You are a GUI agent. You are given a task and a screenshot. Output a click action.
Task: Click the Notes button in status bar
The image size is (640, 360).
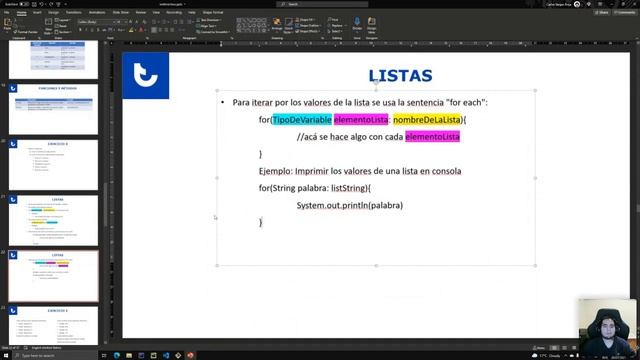click(539, 348)
